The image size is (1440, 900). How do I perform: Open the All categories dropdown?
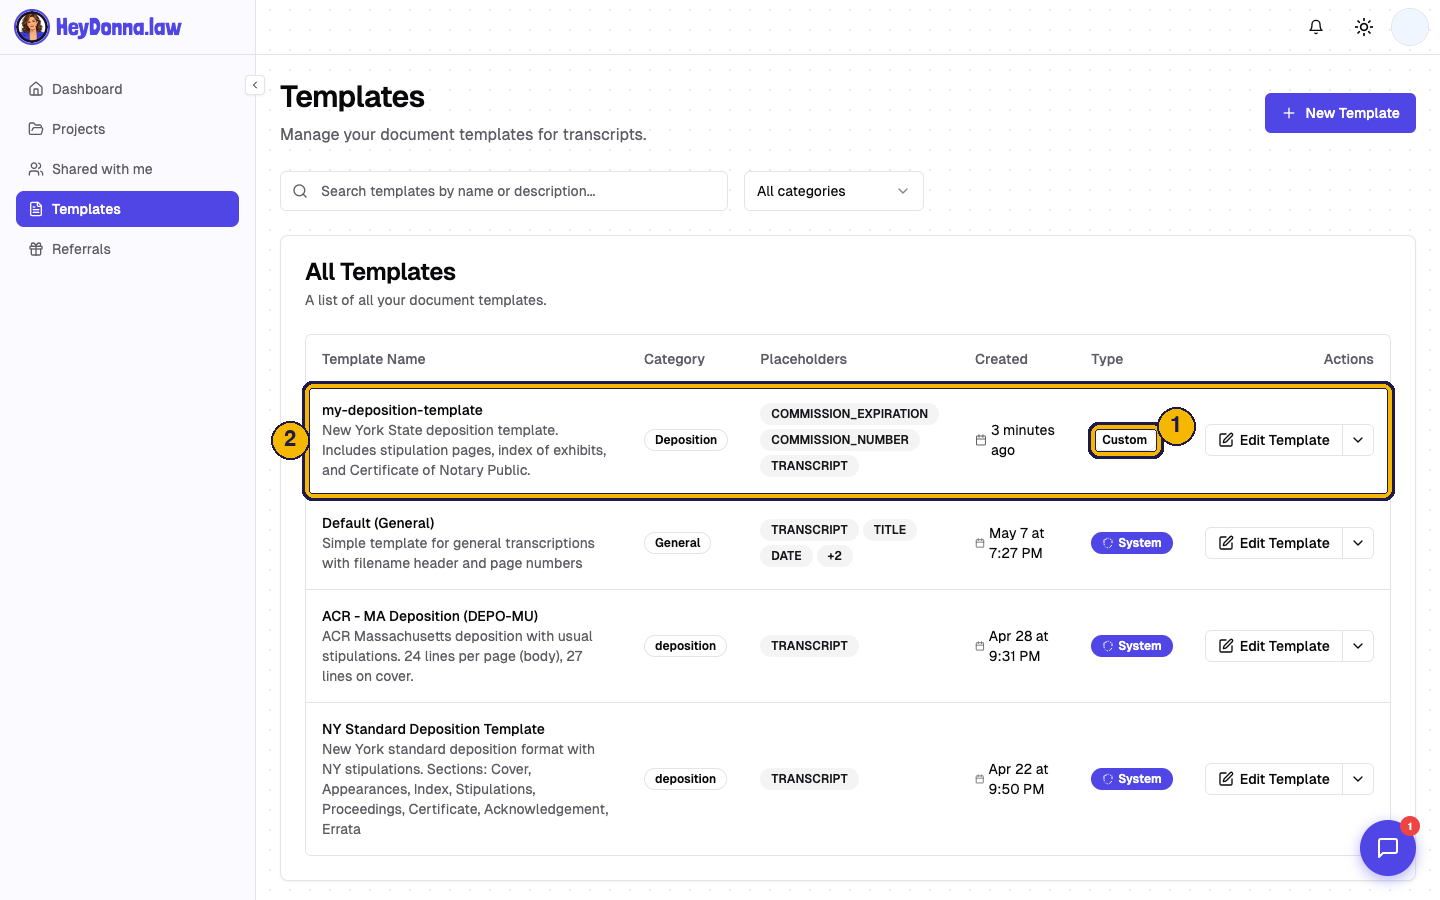tap(834, 191)
